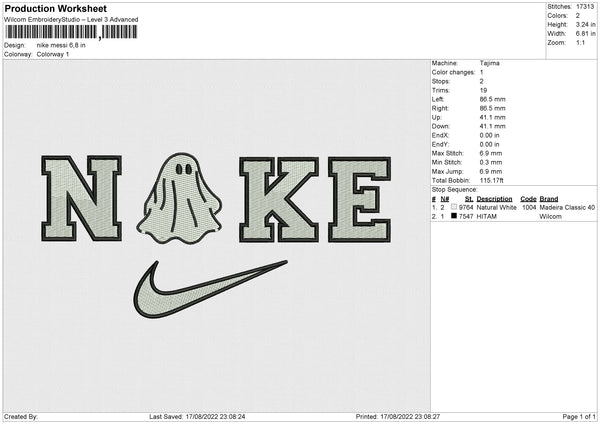Click the EndX value 0.00 in

pos(489,135)
